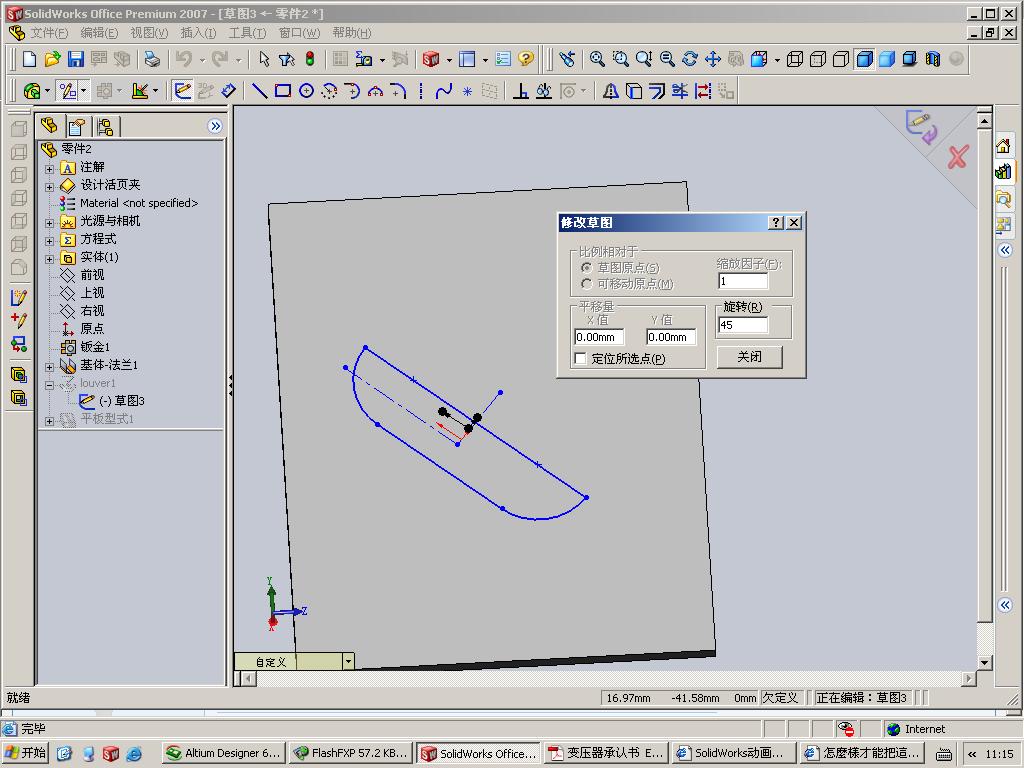Click the Undo icon
The height and width of the screenshot is (768, 1024).
click(184, 59)
